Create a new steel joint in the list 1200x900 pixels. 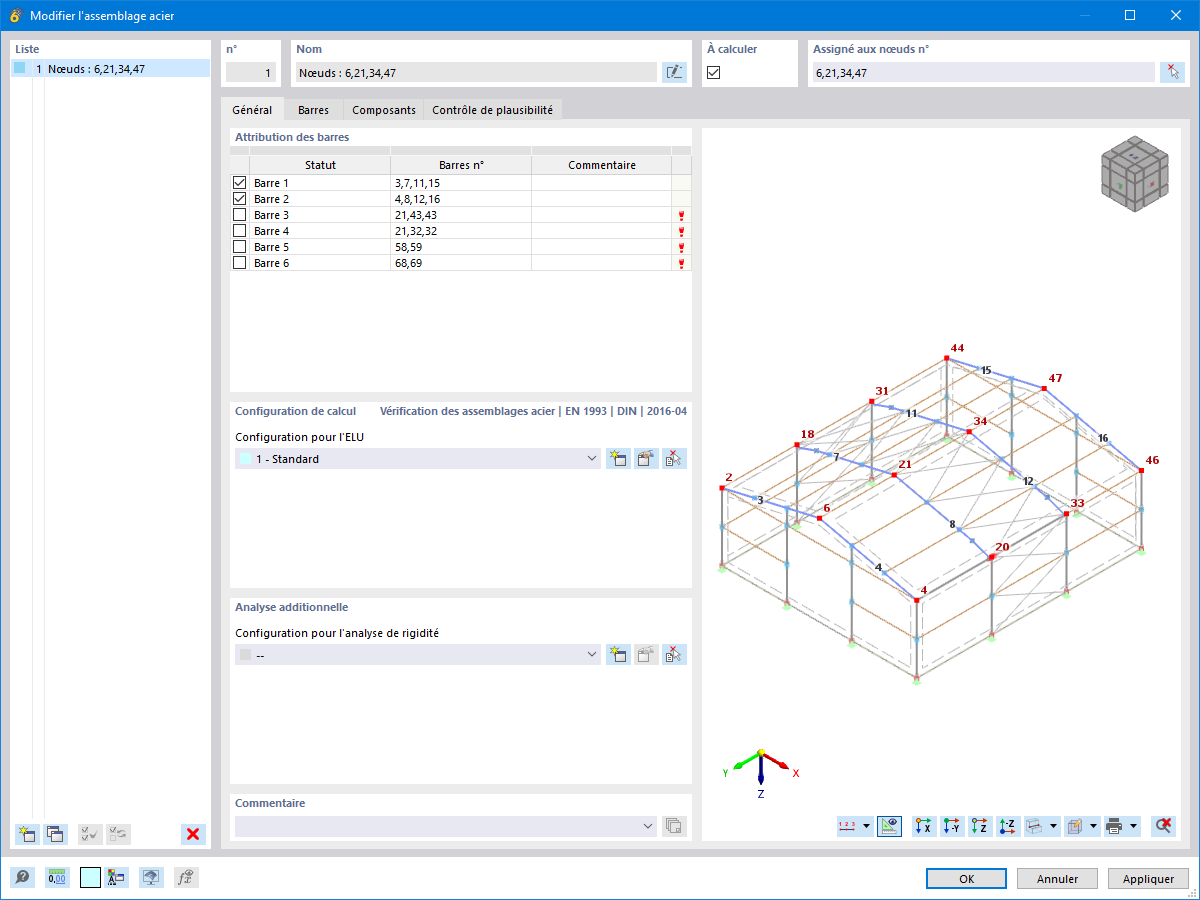[x=25, y=833]
